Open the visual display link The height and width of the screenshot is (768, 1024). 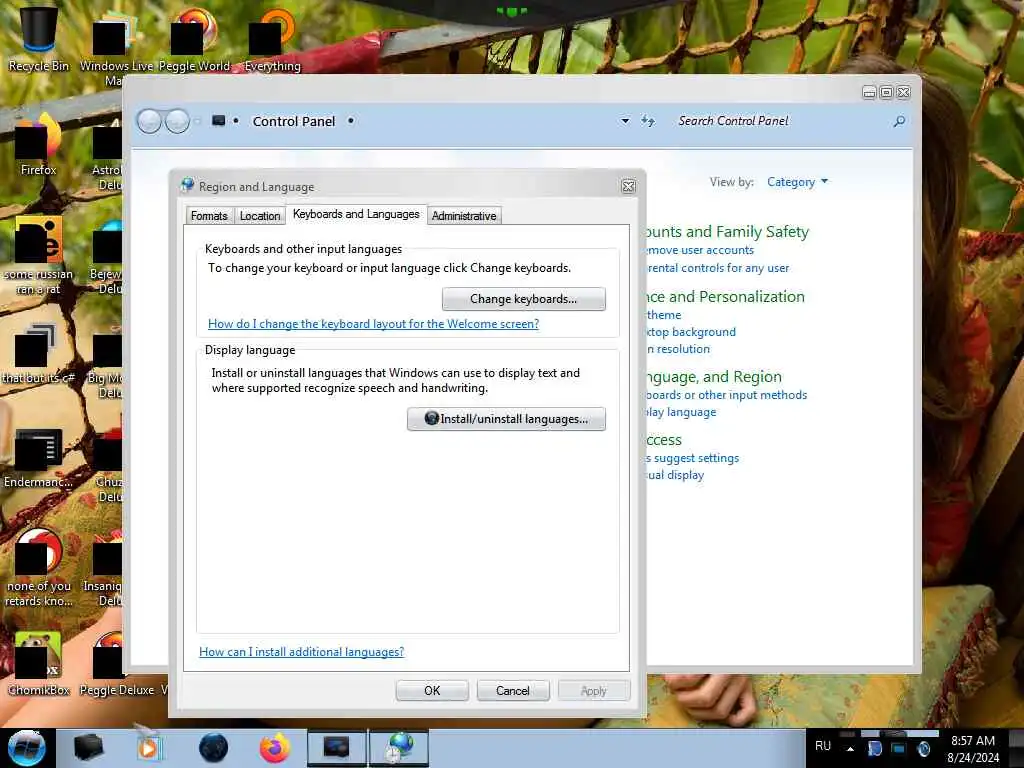coord(675,475)
